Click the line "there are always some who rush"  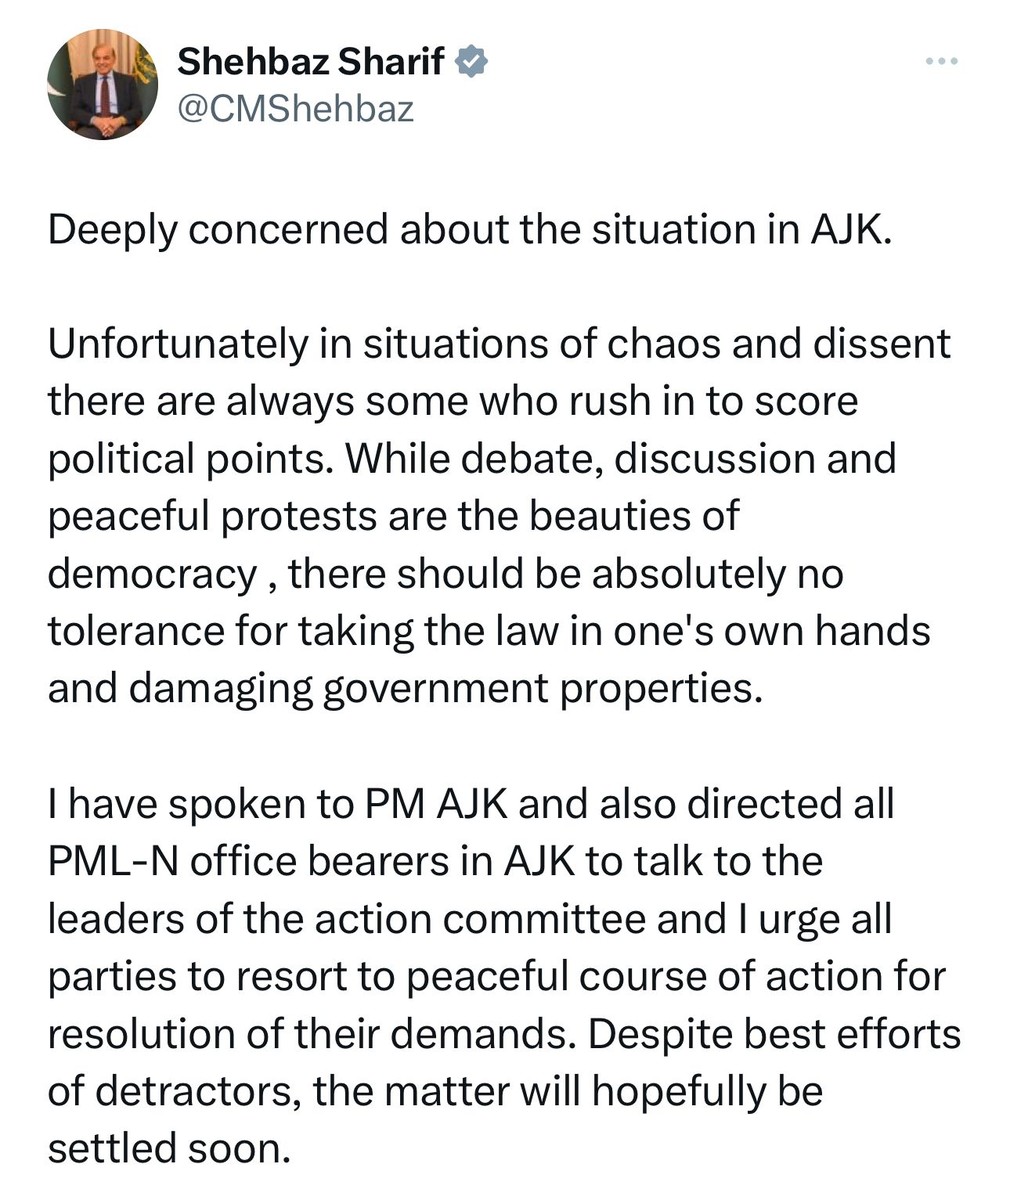coord(453,402)
